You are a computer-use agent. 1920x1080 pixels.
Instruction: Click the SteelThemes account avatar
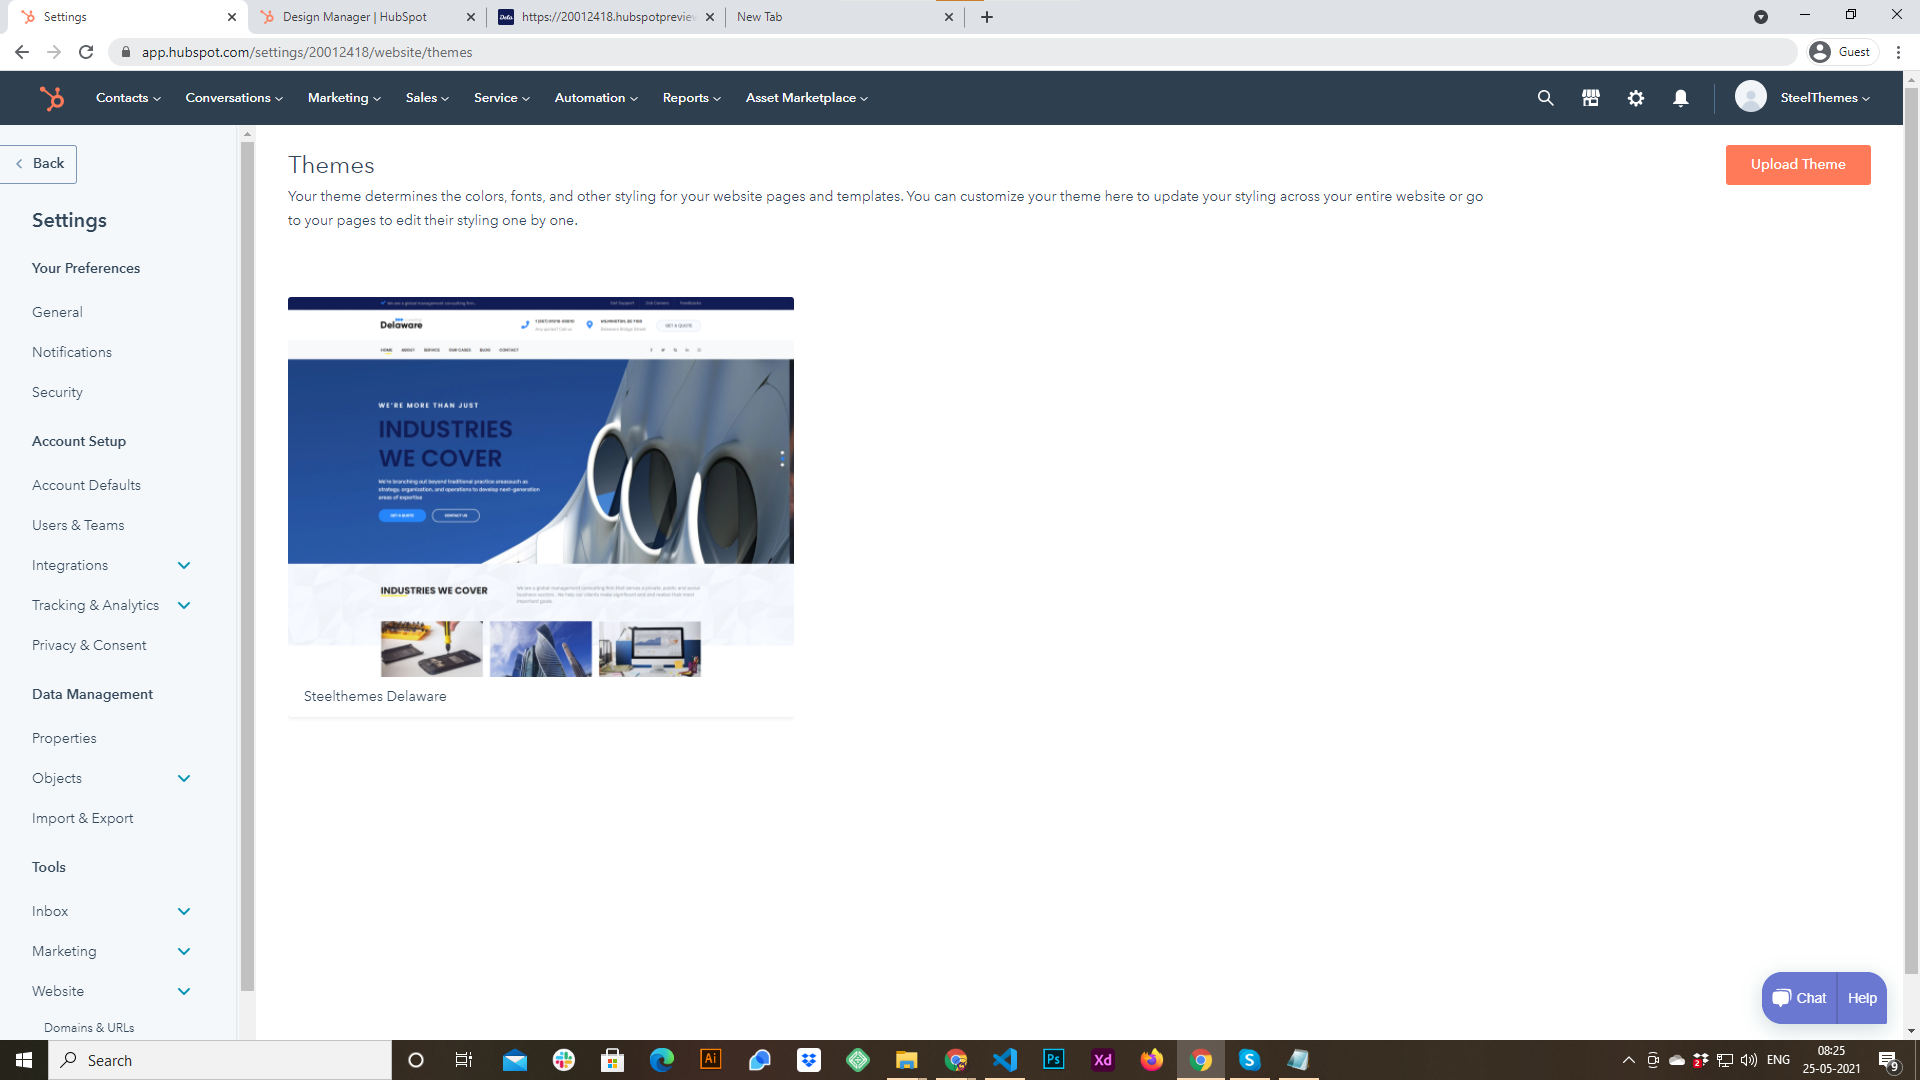[x=1750, y=97]
